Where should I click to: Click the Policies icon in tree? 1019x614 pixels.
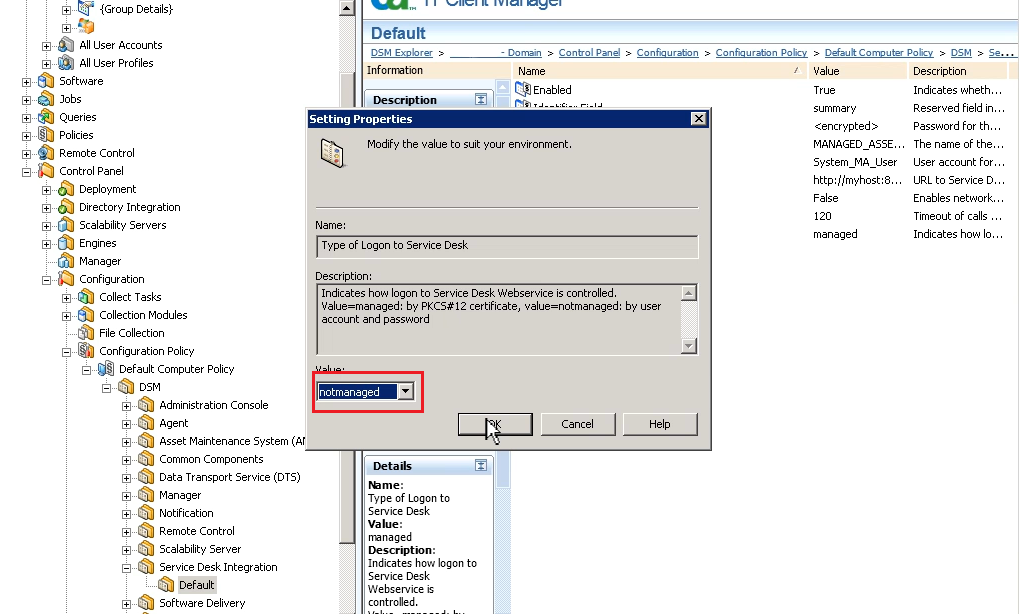46,135
